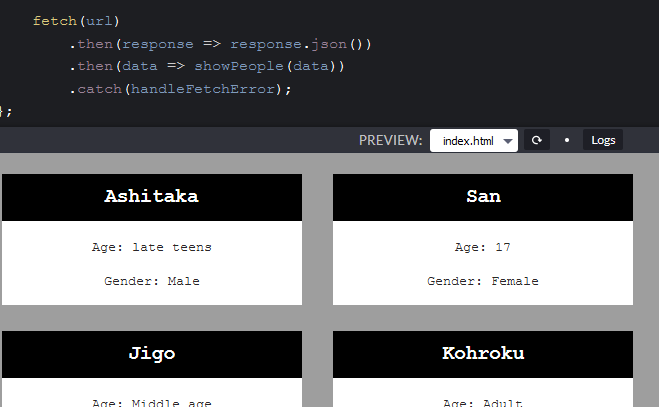This screenshot has height=407, width=659.
Task: Click the 'Age: Middle age' line in the Jigo card
Action: (152, 402)
